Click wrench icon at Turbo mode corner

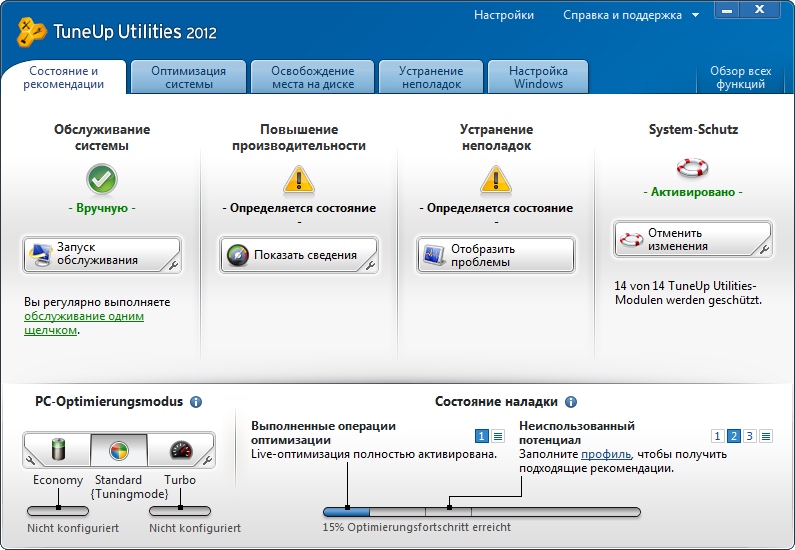(x=207, y=460)
